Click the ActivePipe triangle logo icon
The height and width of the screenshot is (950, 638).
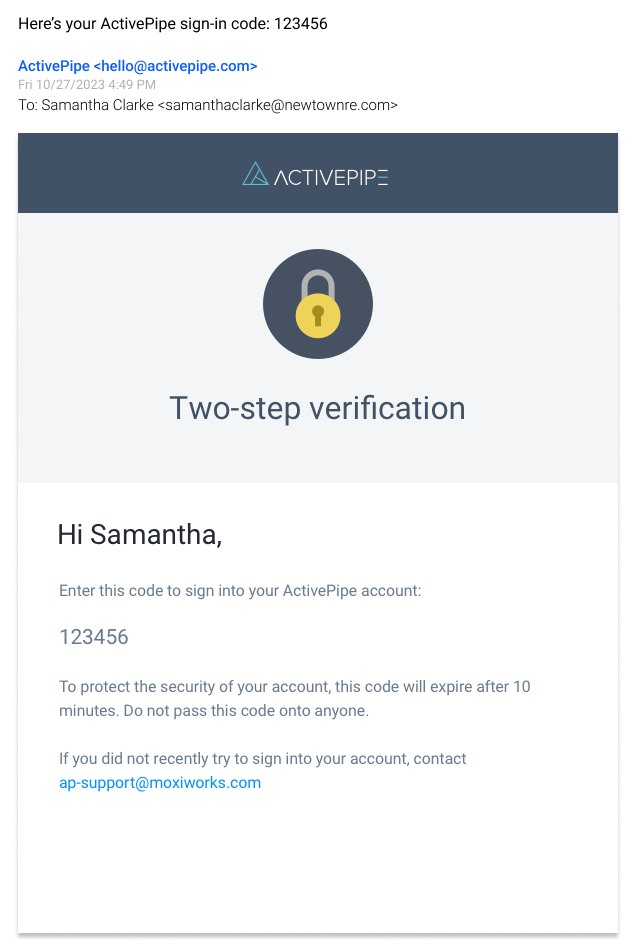pyautogui.click(x=255, y=174)
